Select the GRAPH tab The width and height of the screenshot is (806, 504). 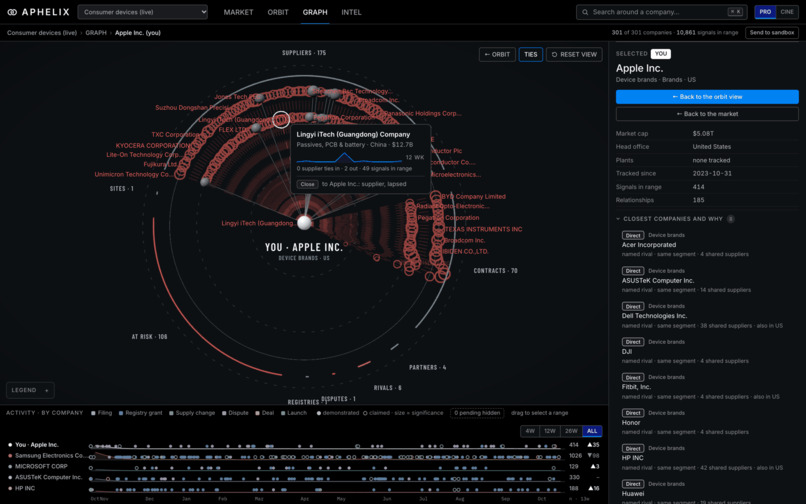point(315,12)
